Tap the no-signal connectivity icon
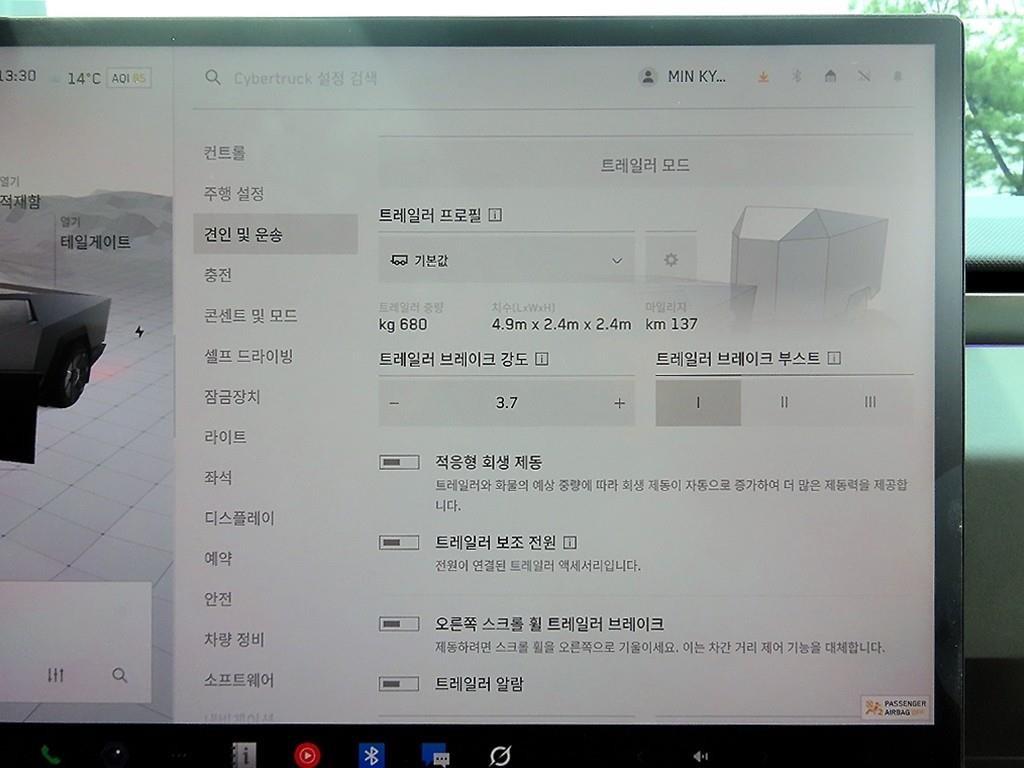Image resolution: width=1024 pixels, height=768 pixels. [864, 76]
